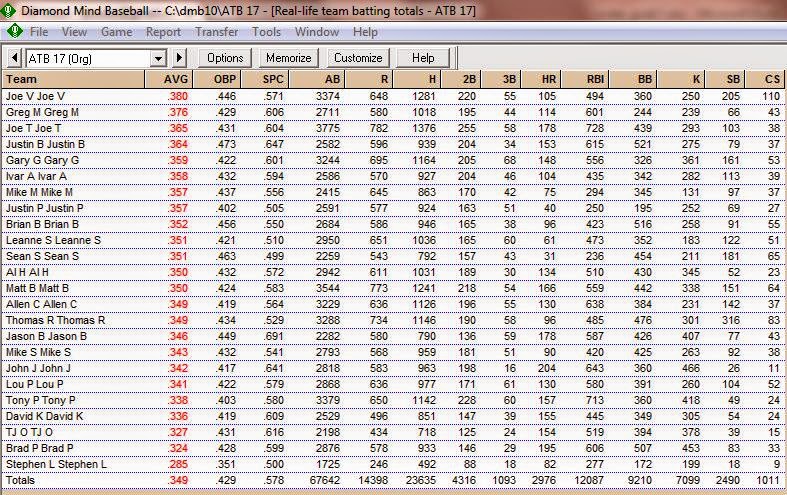Select the Stephen L Stephen L team row
The width and height of the screenshot is (787, 495).
click(394, 464)
